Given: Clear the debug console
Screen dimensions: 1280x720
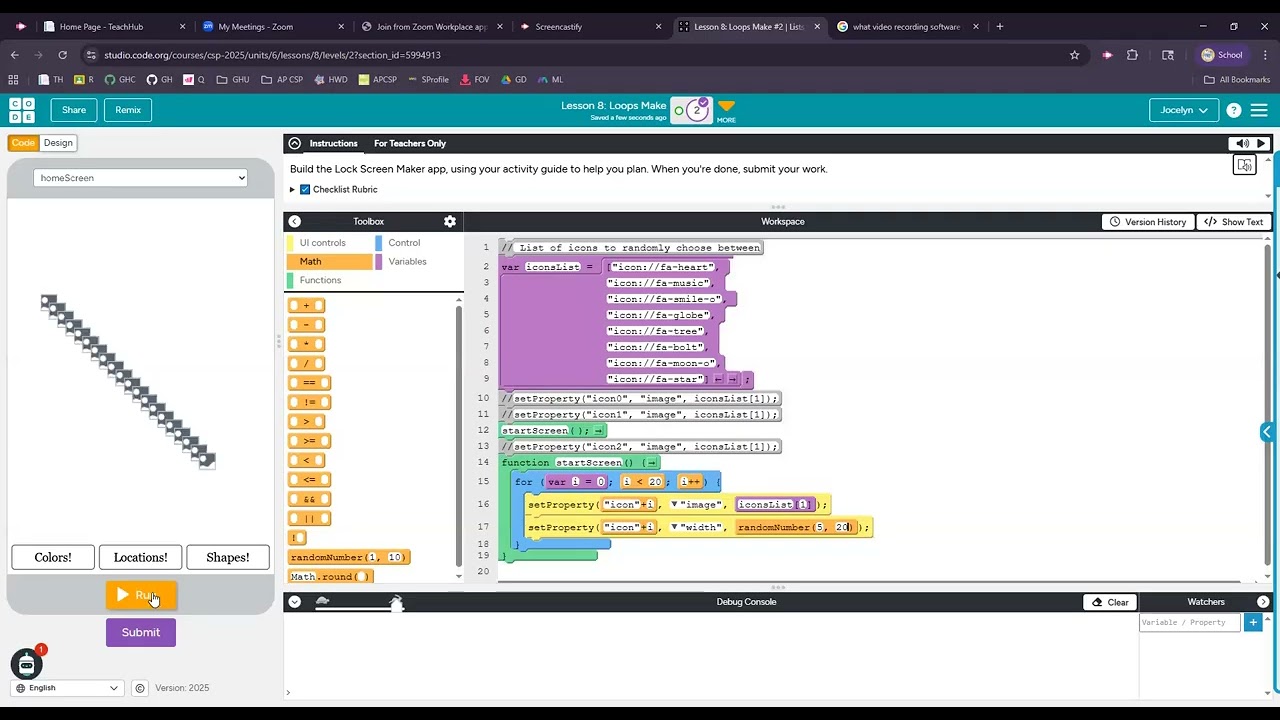Looking at the screenshot, I should [1110, 602].
